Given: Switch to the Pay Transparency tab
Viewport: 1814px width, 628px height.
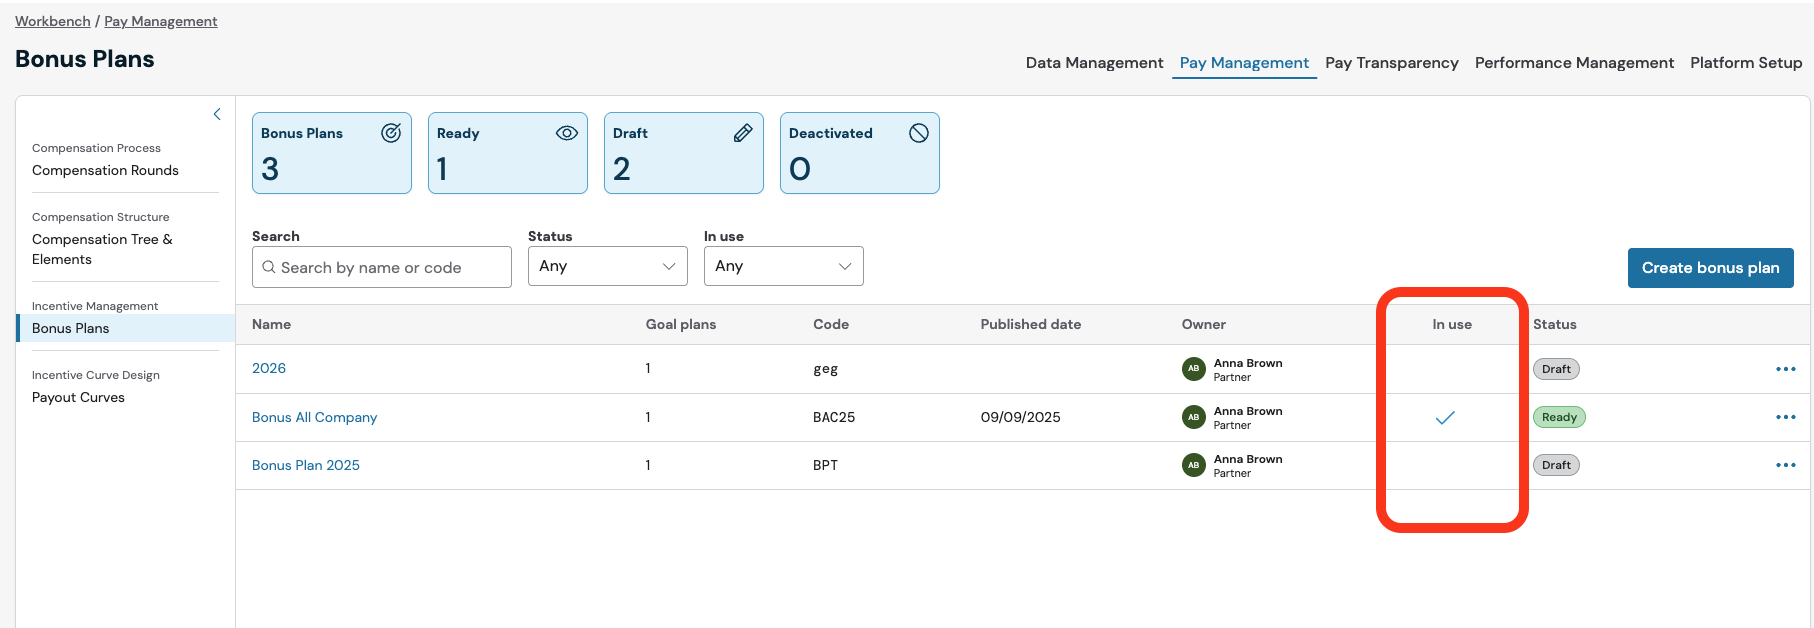Looking at the screenshot, I should click(x=1391, y=63).
